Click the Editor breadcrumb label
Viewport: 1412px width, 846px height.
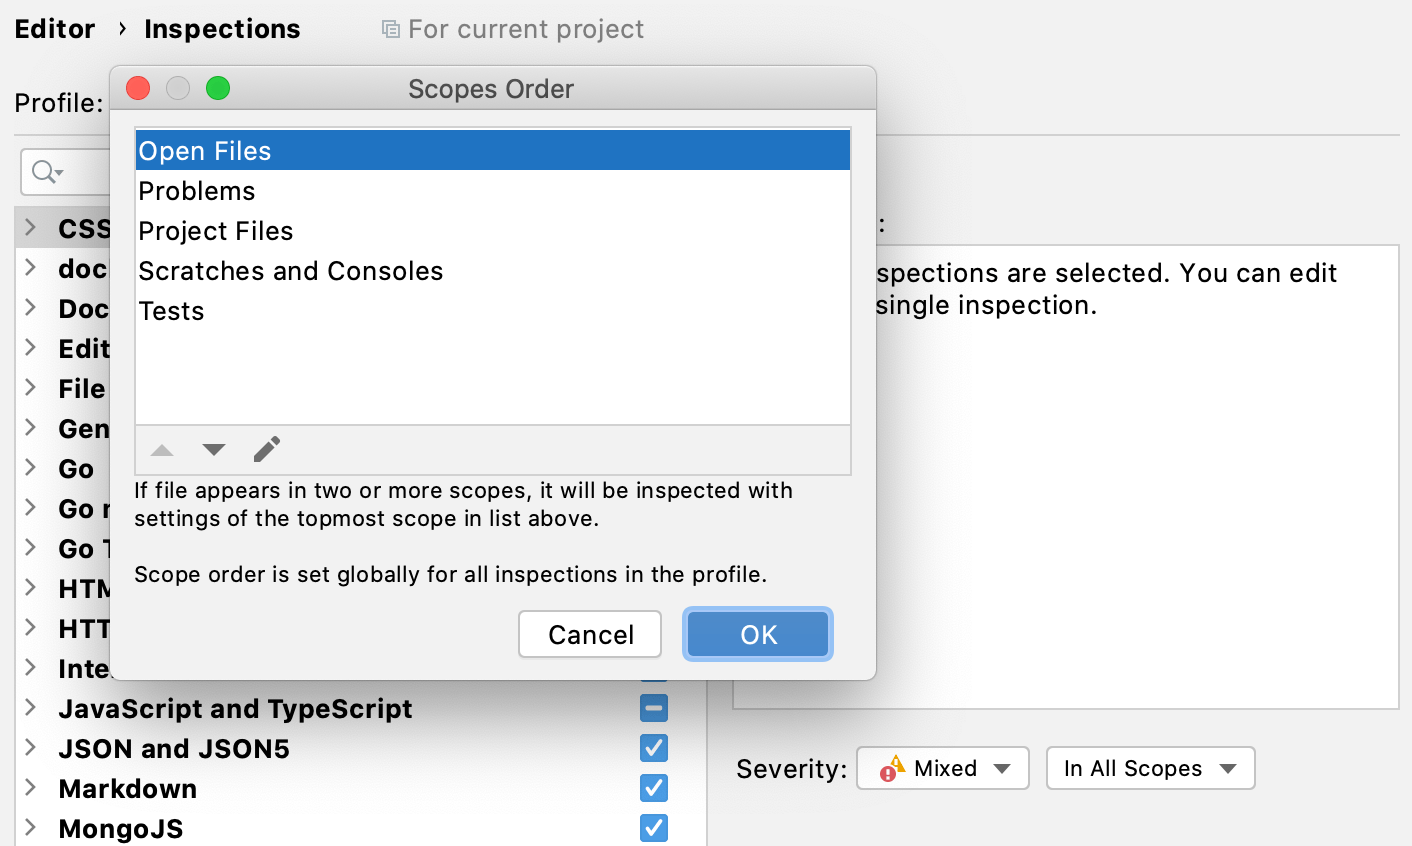(55, 29)
